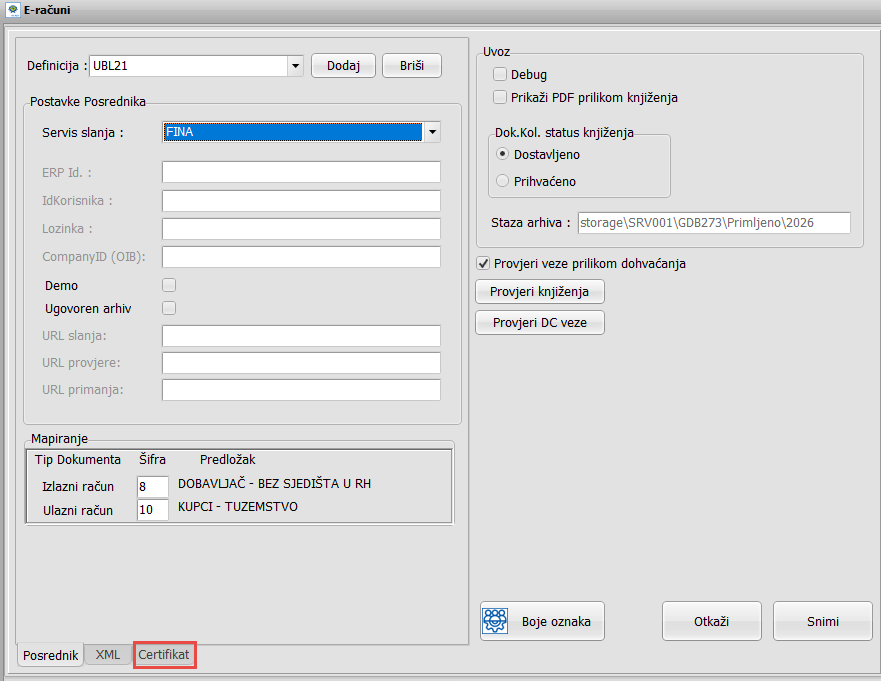Screen dimensions: 881x681
Task: Select the Posrednik tab
Action: click(51, 655)
